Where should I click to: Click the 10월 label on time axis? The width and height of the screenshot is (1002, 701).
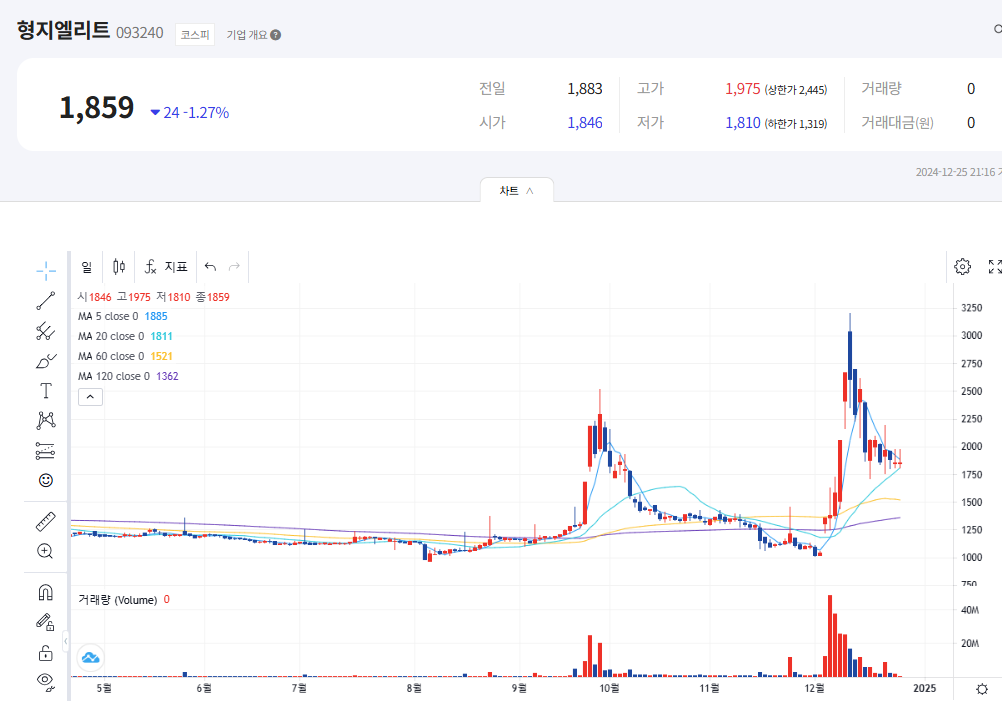[609, 688]
